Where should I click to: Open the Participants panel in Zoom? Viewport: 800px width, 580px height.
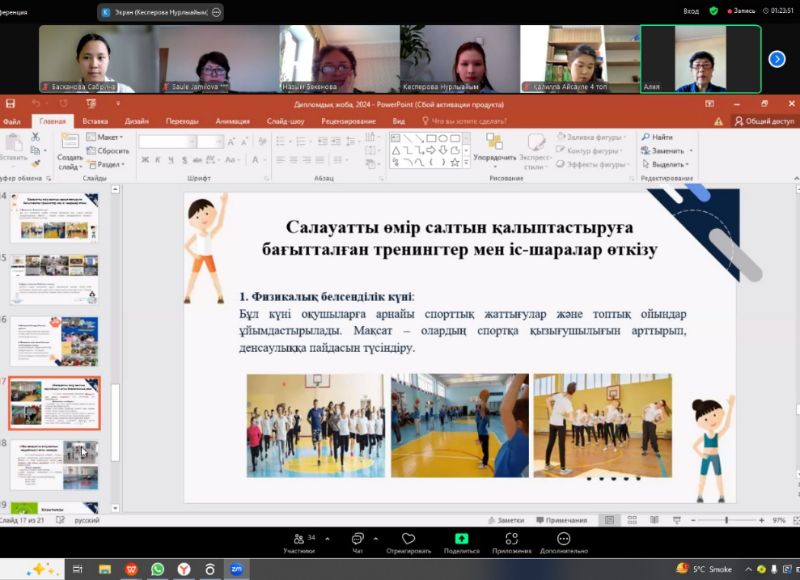tap(298, 540)
